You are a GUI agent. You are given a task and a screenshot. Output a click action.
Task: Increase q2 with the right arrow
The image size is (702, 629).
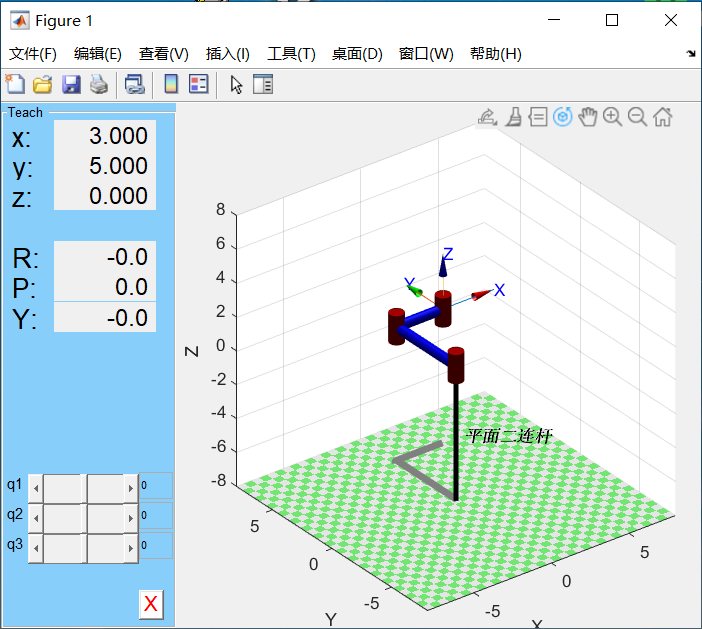(131, 518)
